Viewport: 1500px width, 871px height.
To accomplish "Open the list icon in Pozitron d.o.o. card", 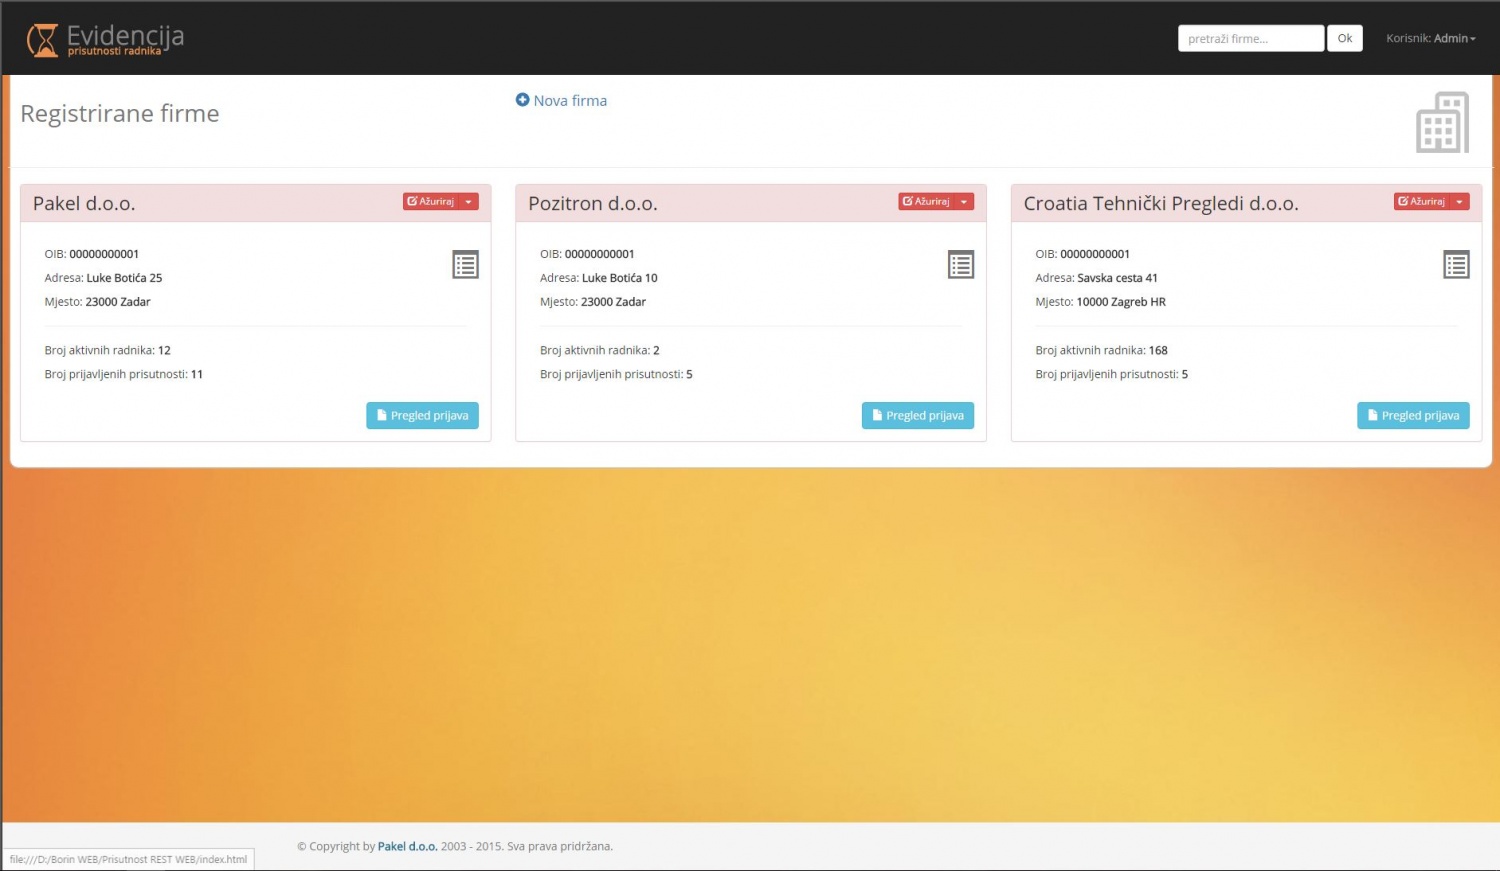I will click(x=961, y=265).
